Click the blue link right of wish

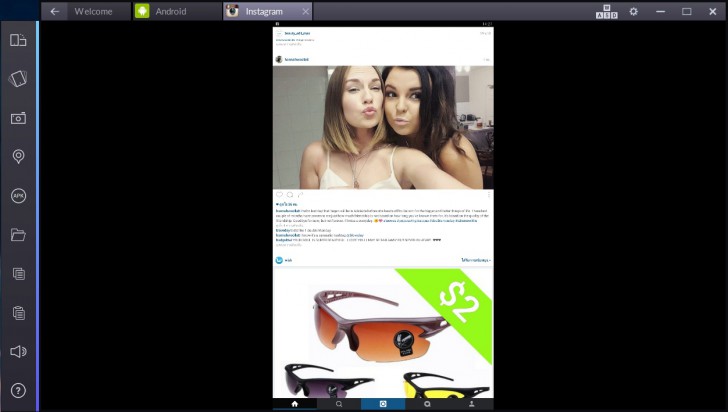(x=476, y=260)
